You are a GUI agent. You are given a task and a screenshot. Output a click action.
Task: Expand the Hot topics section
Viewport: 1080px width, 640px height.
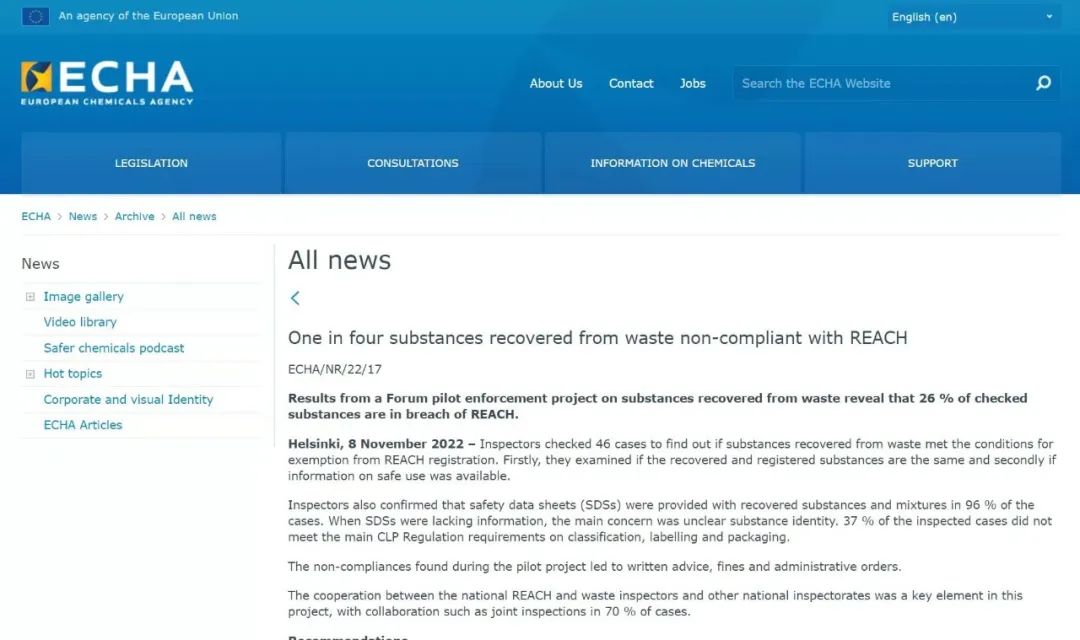(x=30, y=374)
